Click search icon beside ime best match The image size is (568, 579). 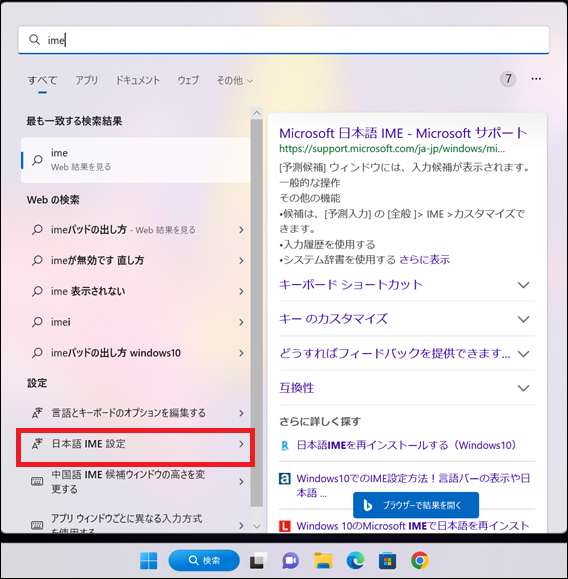point(37,160)
